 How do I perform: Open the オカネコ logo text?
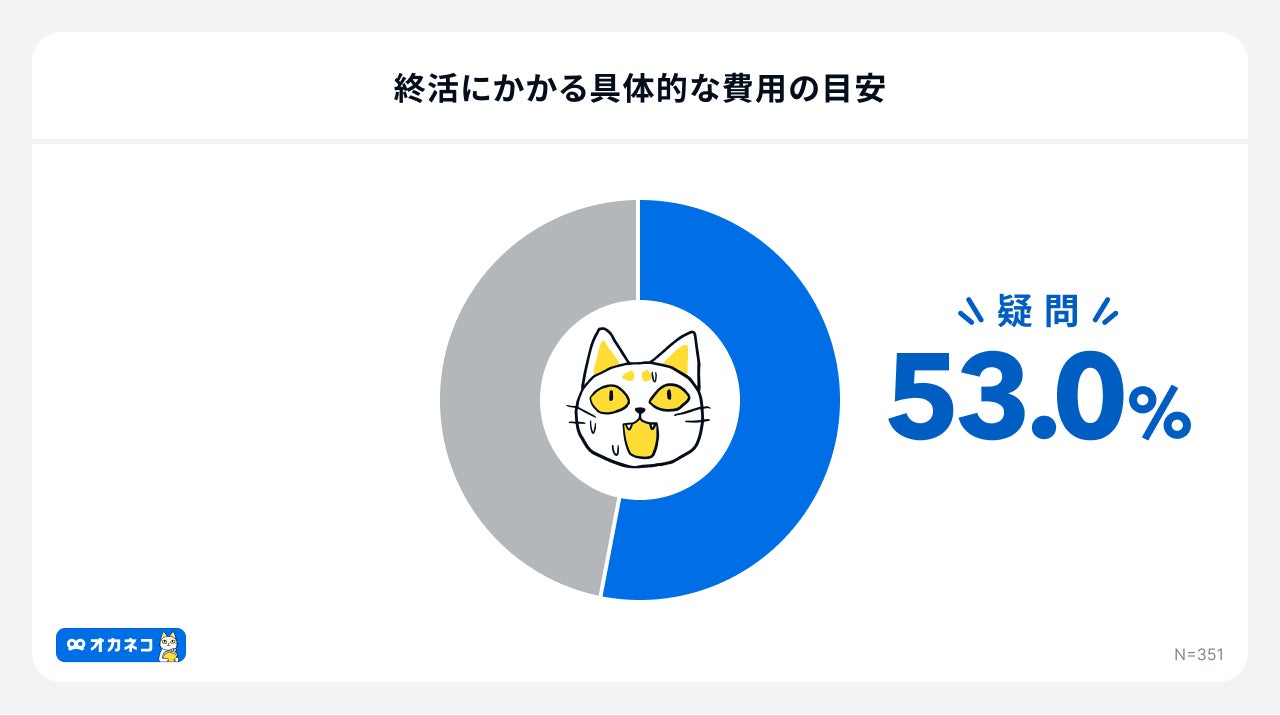pyautogui.click(x=121, y=647)
